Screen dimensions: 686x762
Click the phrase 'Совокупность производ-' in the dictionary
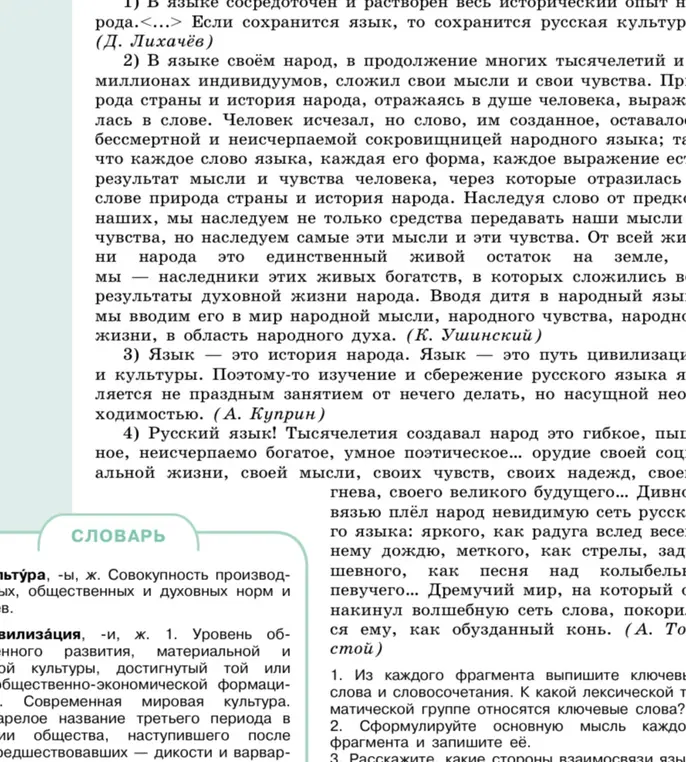point(199,575)
